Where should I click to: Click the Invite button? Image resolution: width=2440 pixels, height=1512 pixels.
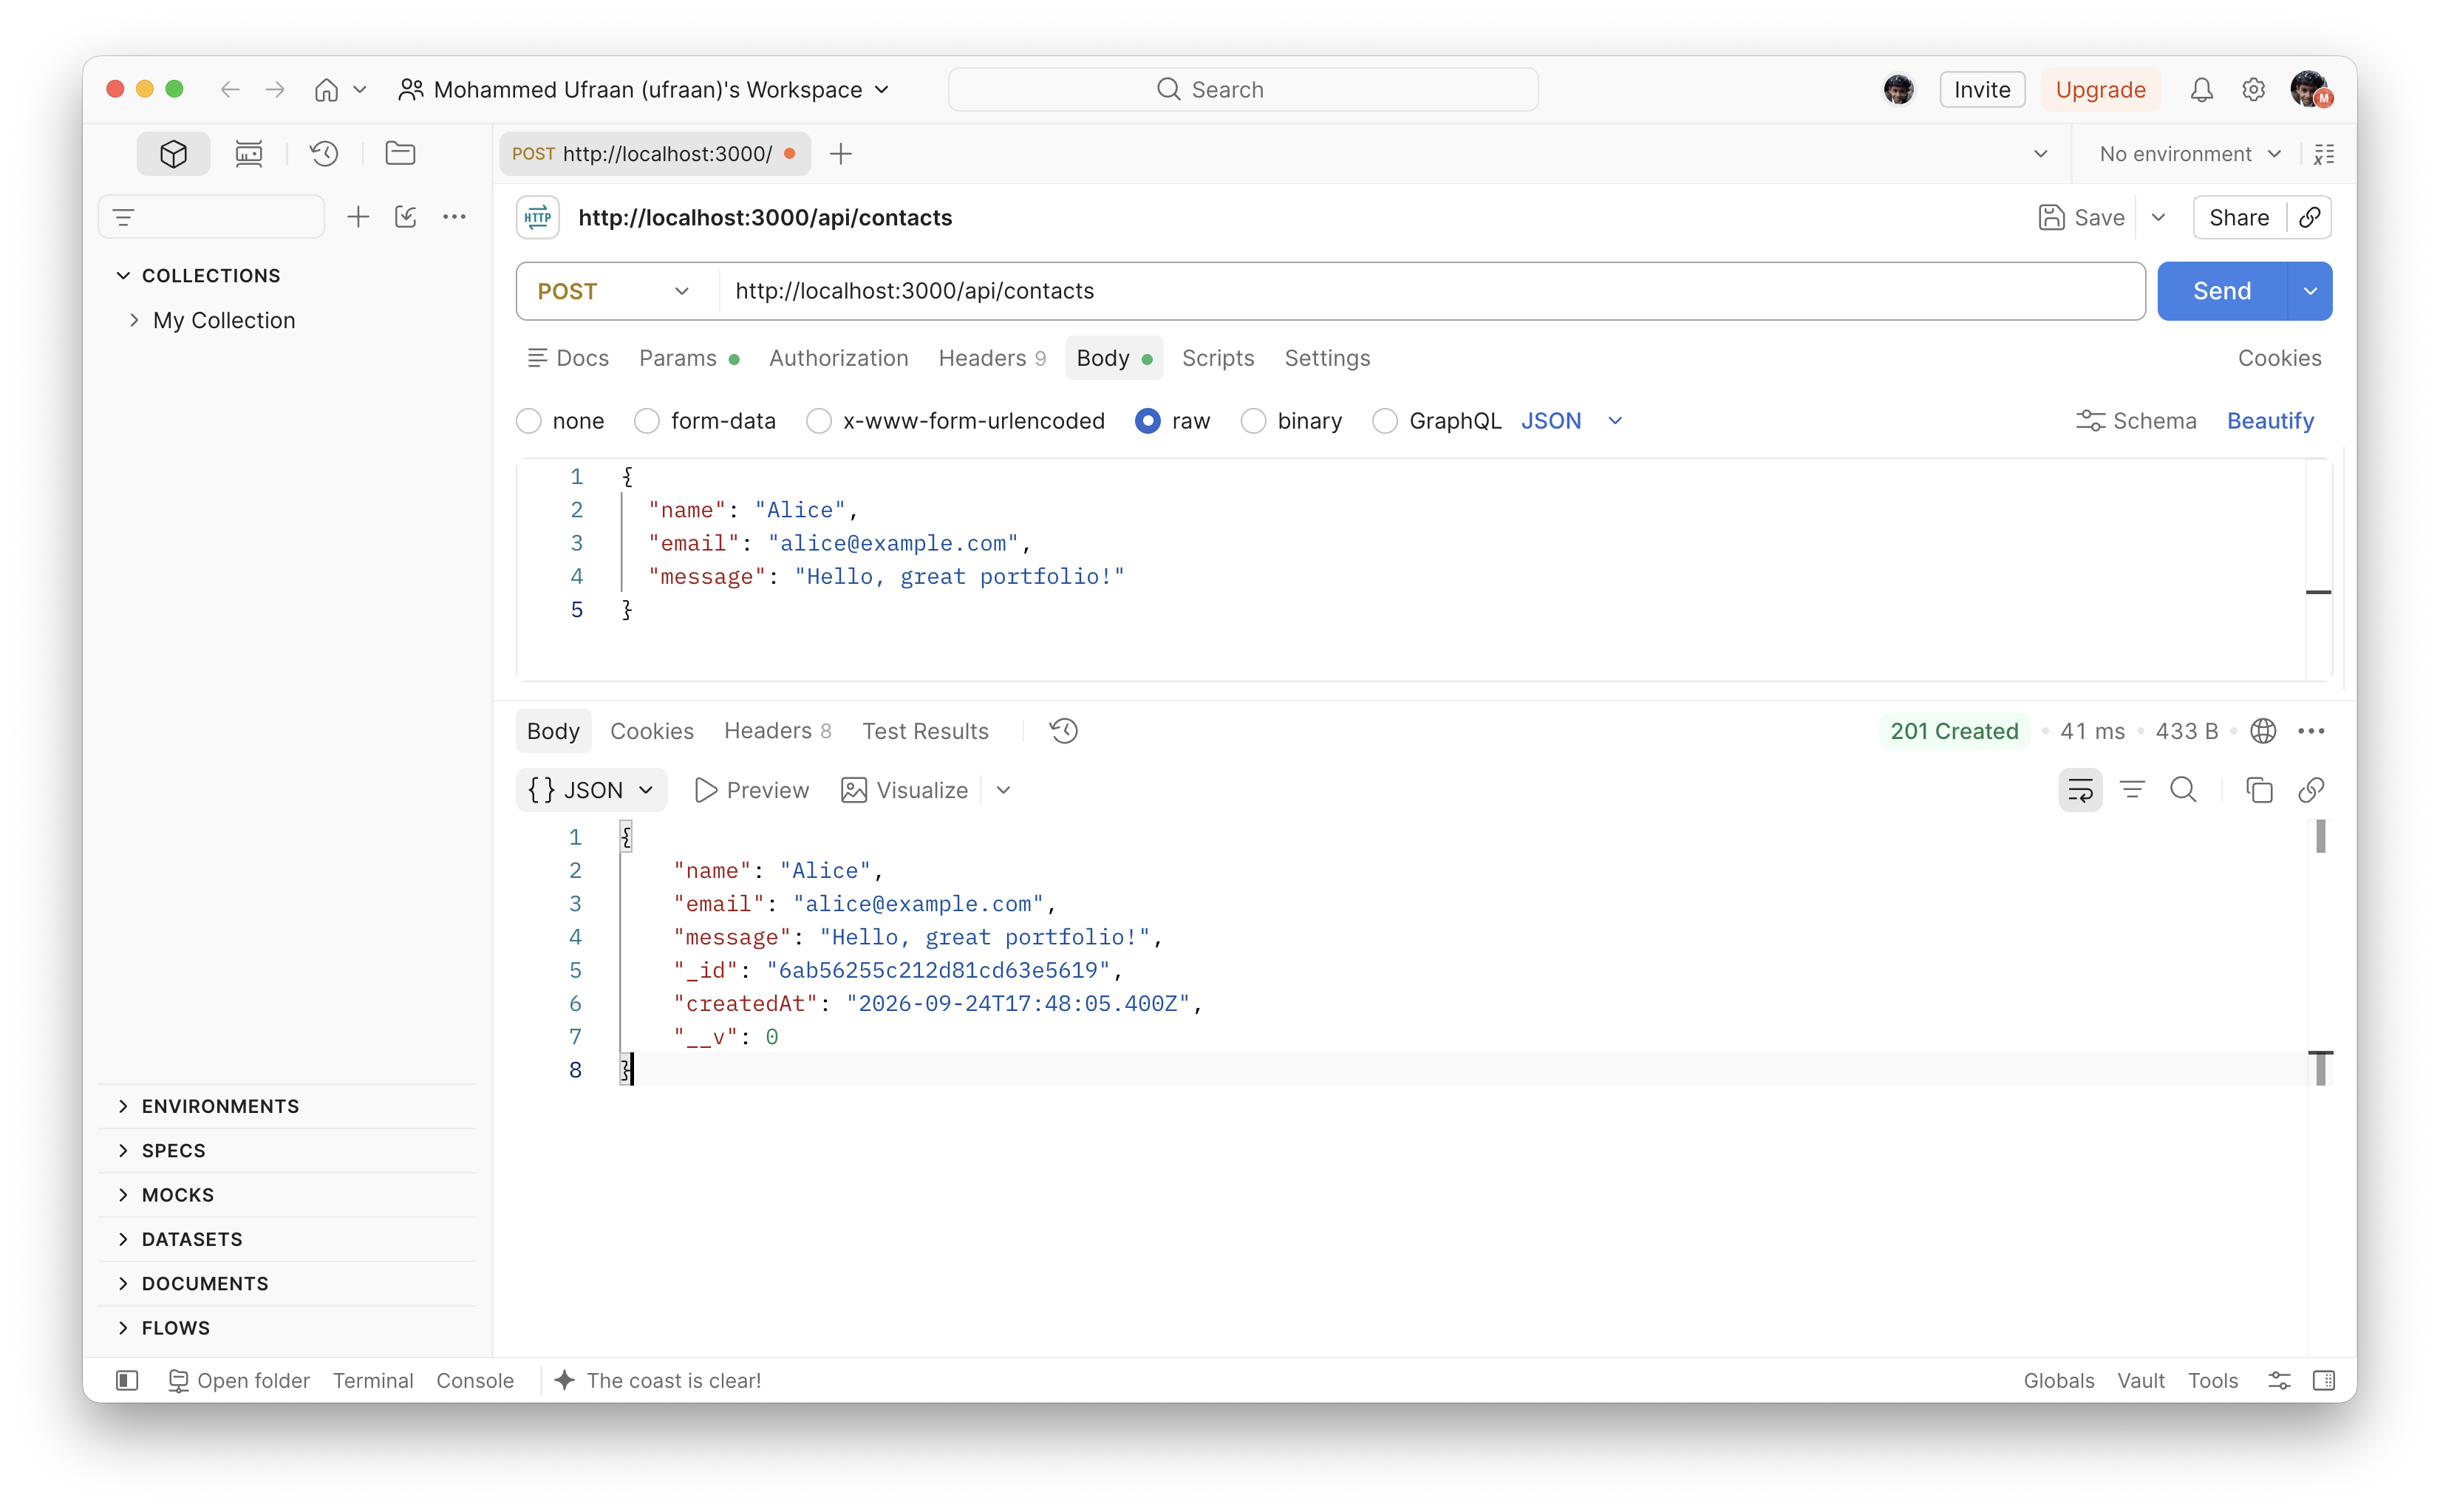1981,90
